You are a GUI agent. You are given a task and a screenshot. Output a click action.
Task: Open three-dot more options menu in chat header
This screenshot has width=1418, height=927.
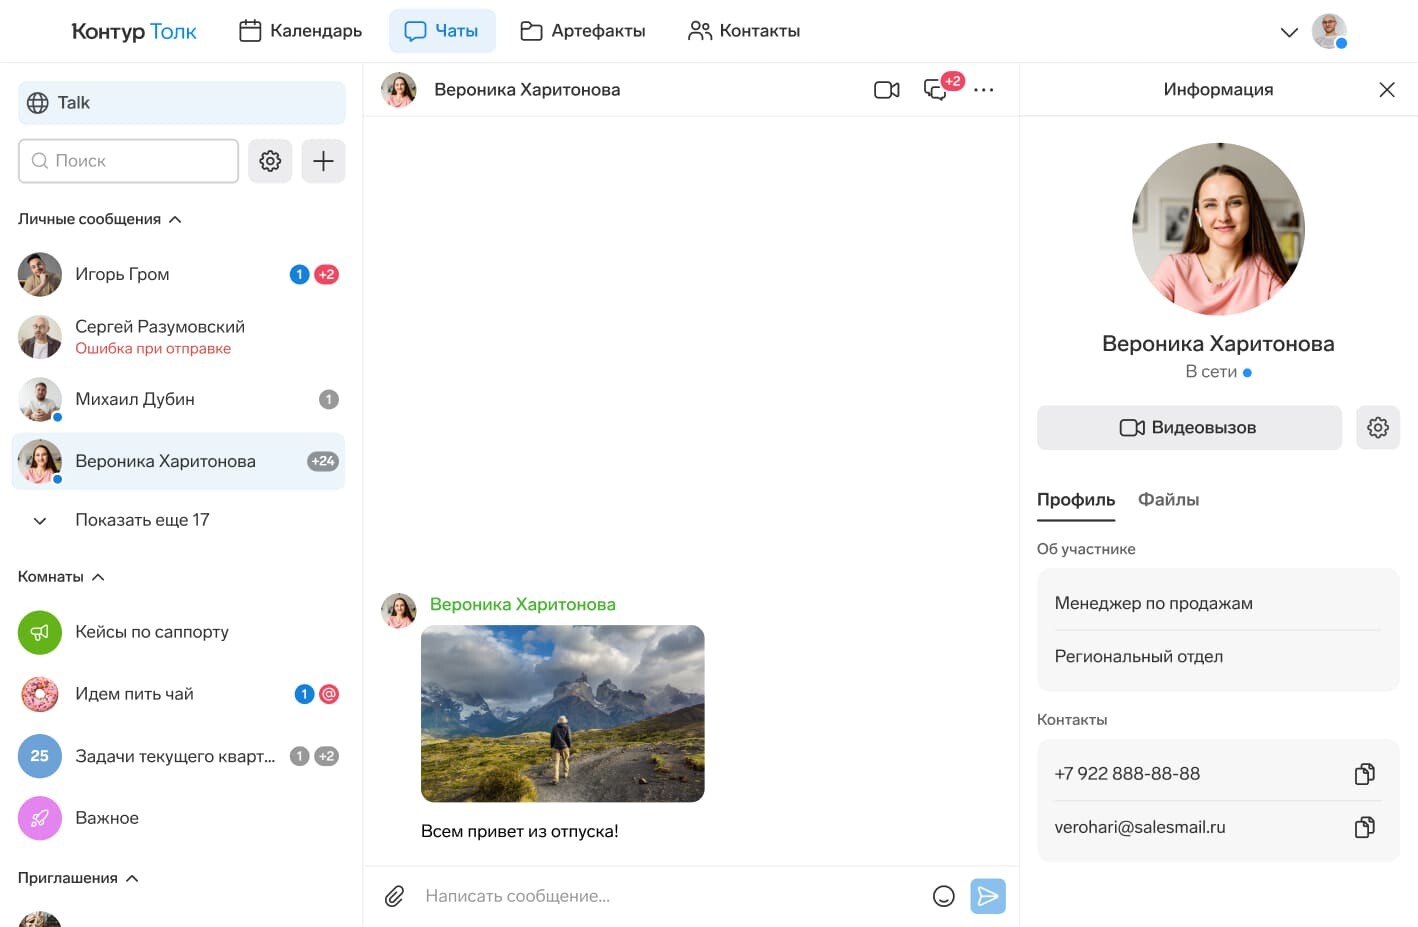pos(984,90)
